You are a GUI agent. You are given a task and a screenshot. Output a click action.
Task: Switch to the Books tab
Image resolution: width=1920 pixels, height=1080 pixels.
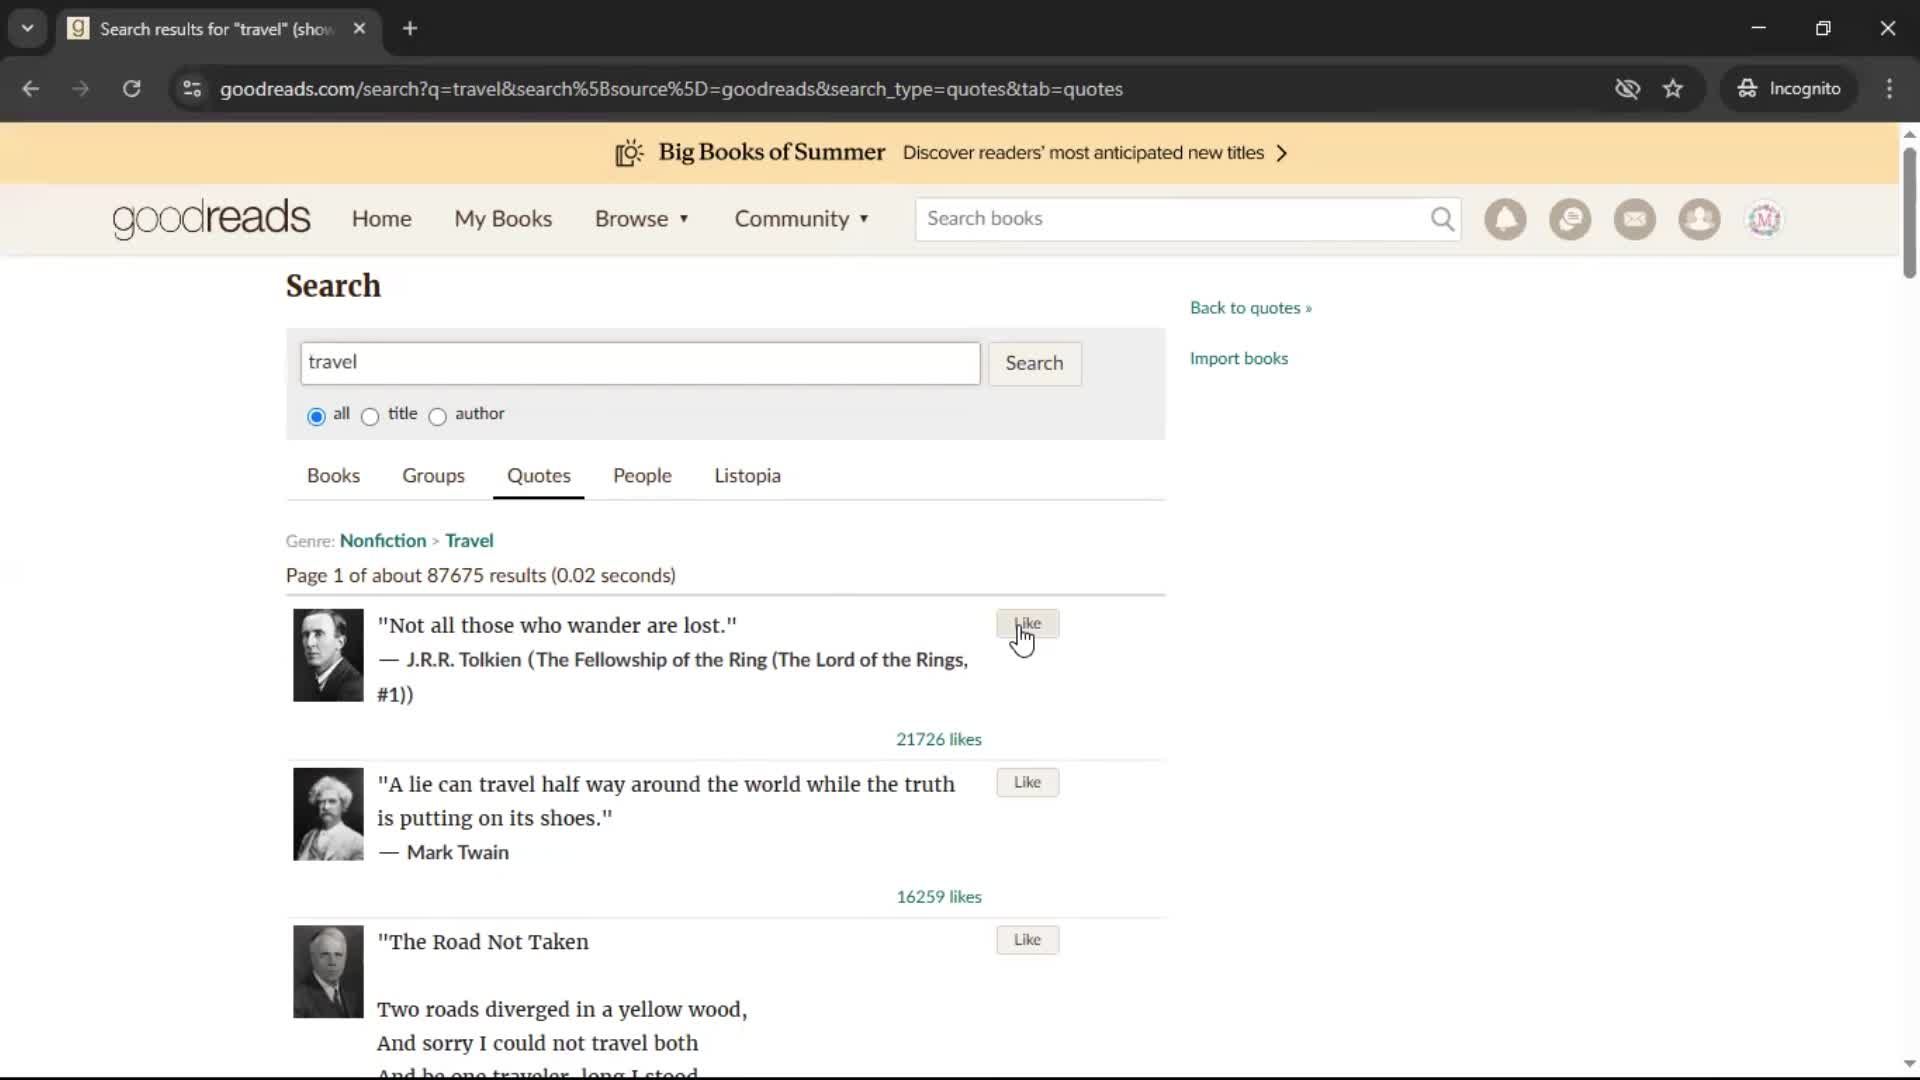click(x=333, y=476)
